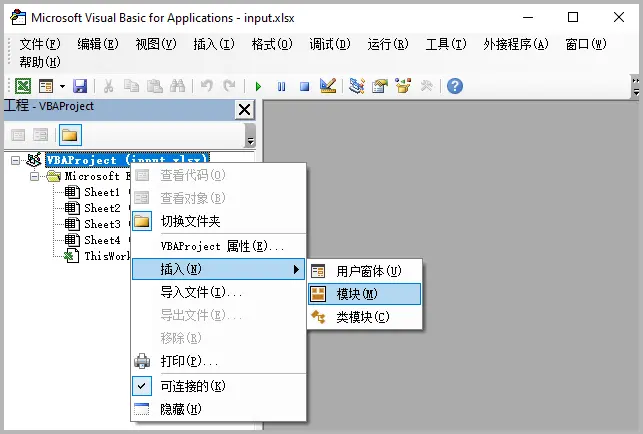Open the 插入(I) menu in menu bar
Image resolution: width=643 pixels, height=434 pixels.
coord(214,44)
